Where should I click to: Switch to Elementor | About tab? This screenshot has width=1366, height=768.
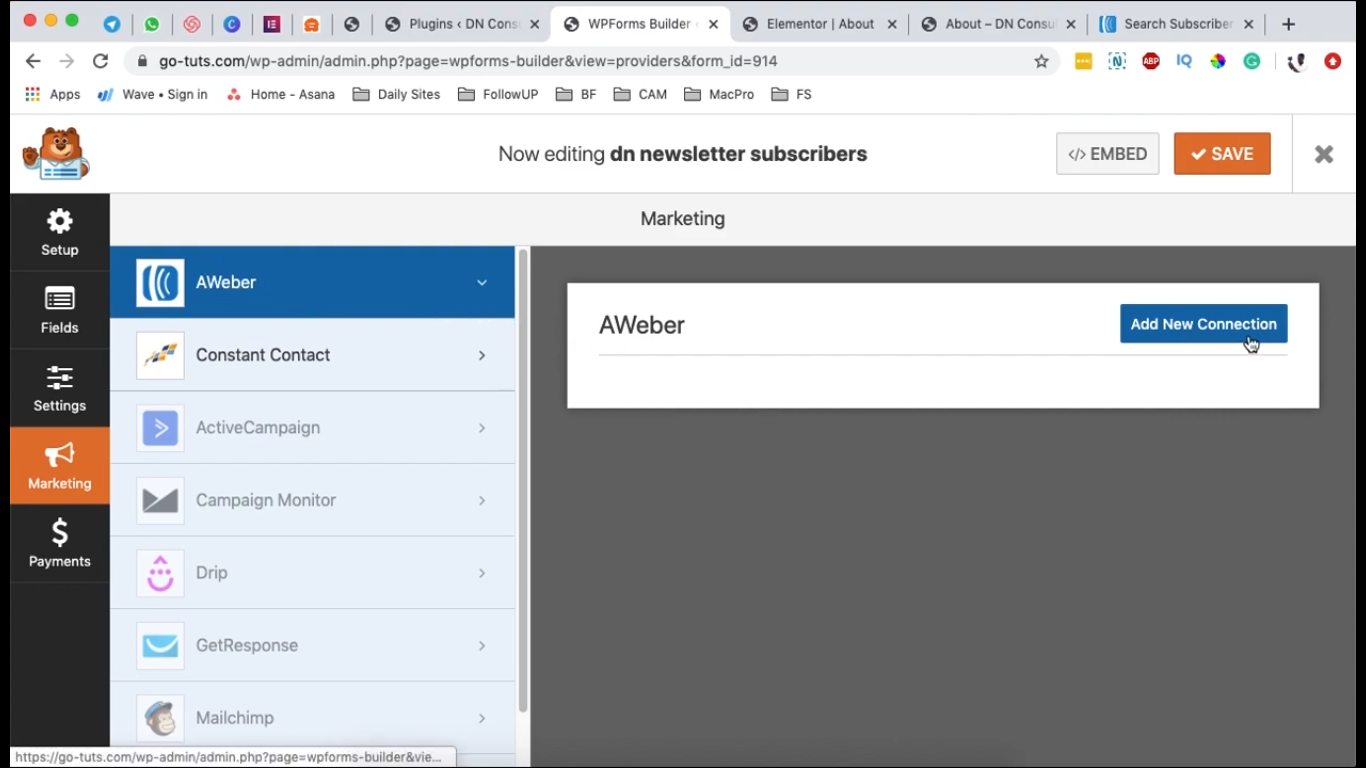[x=818, y=24]
